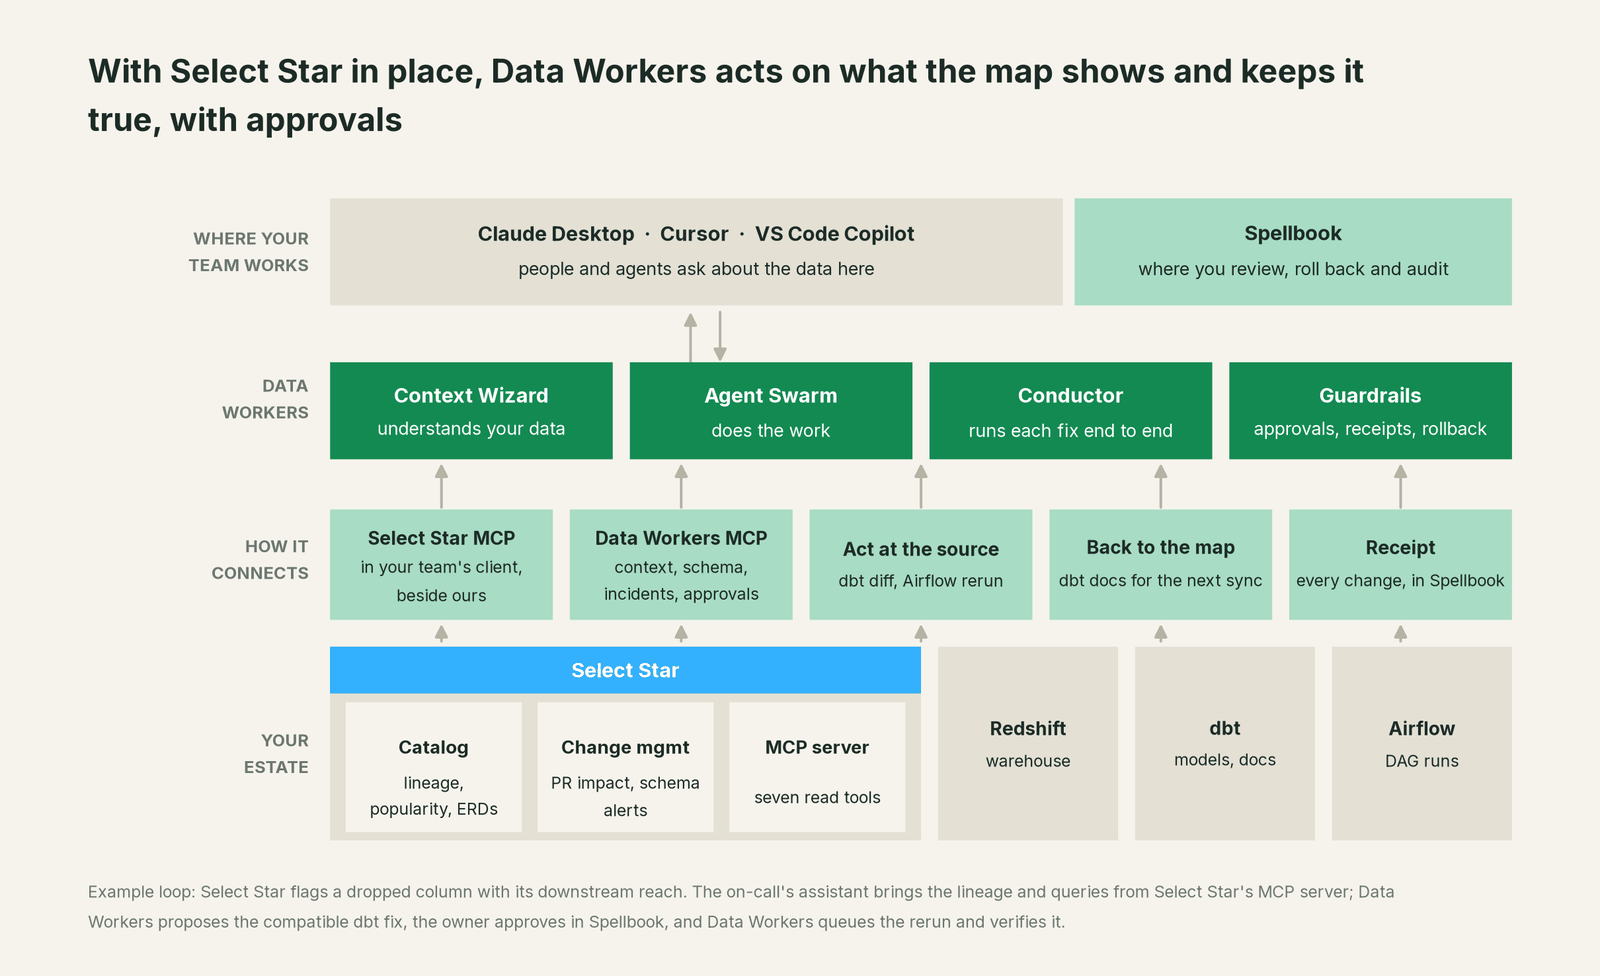Click "dbt docs for the next sync" text
This screenshot has height=976, width=1600.
tap(1160, 581)
